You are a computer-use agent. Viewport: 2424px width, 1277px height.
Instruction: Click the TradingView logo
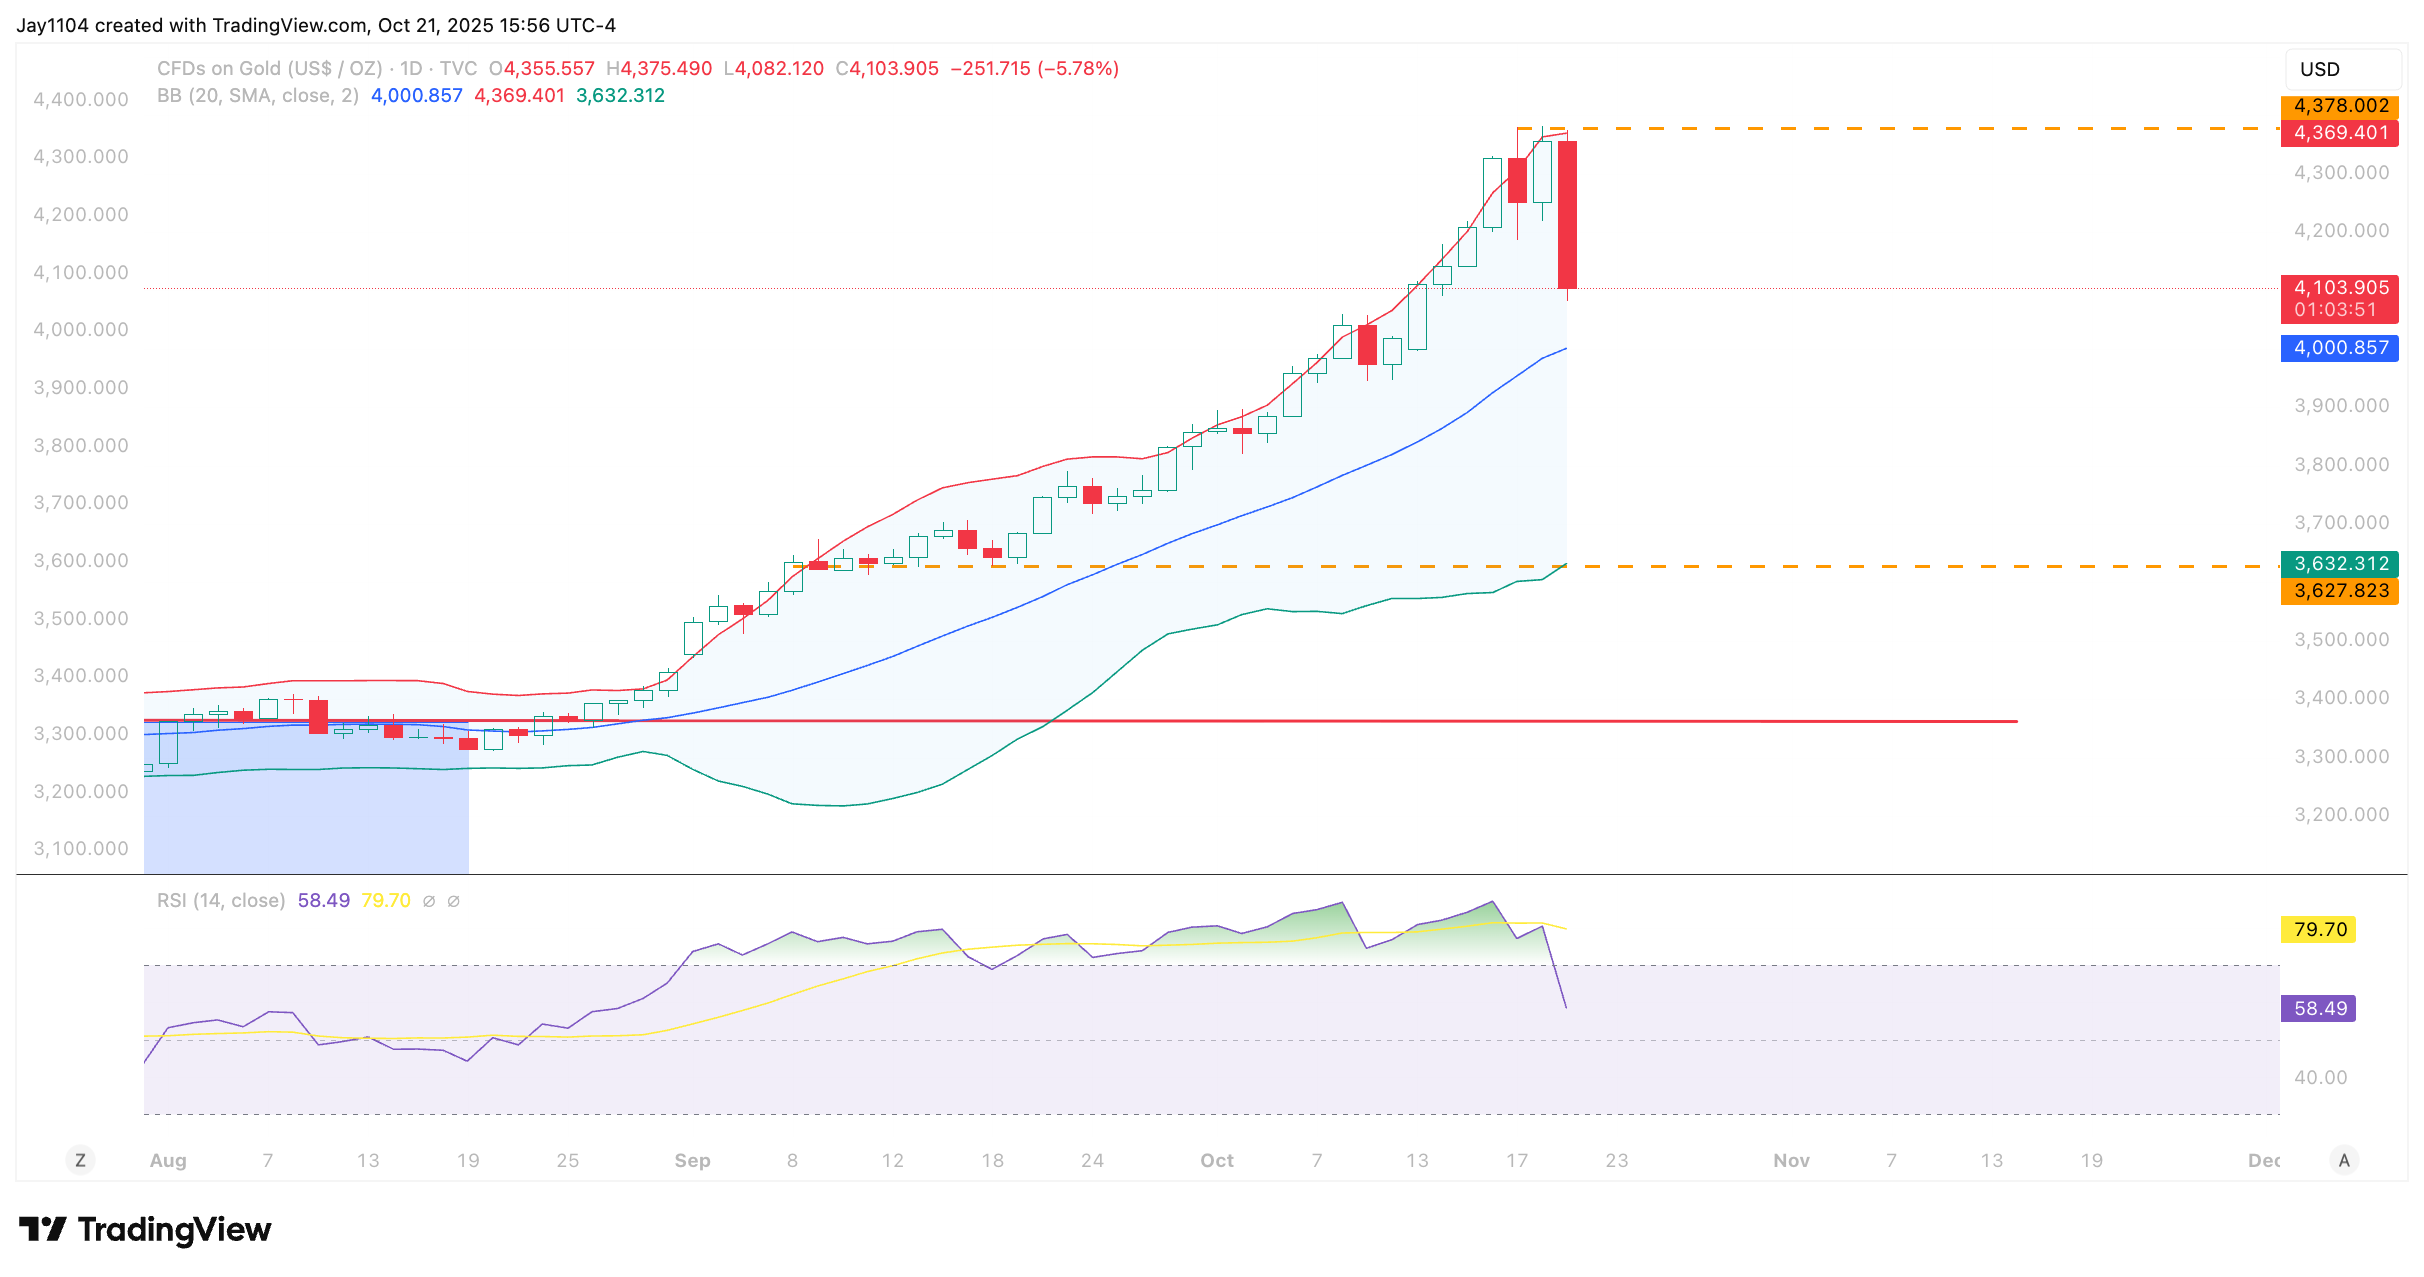[145, 1229]
